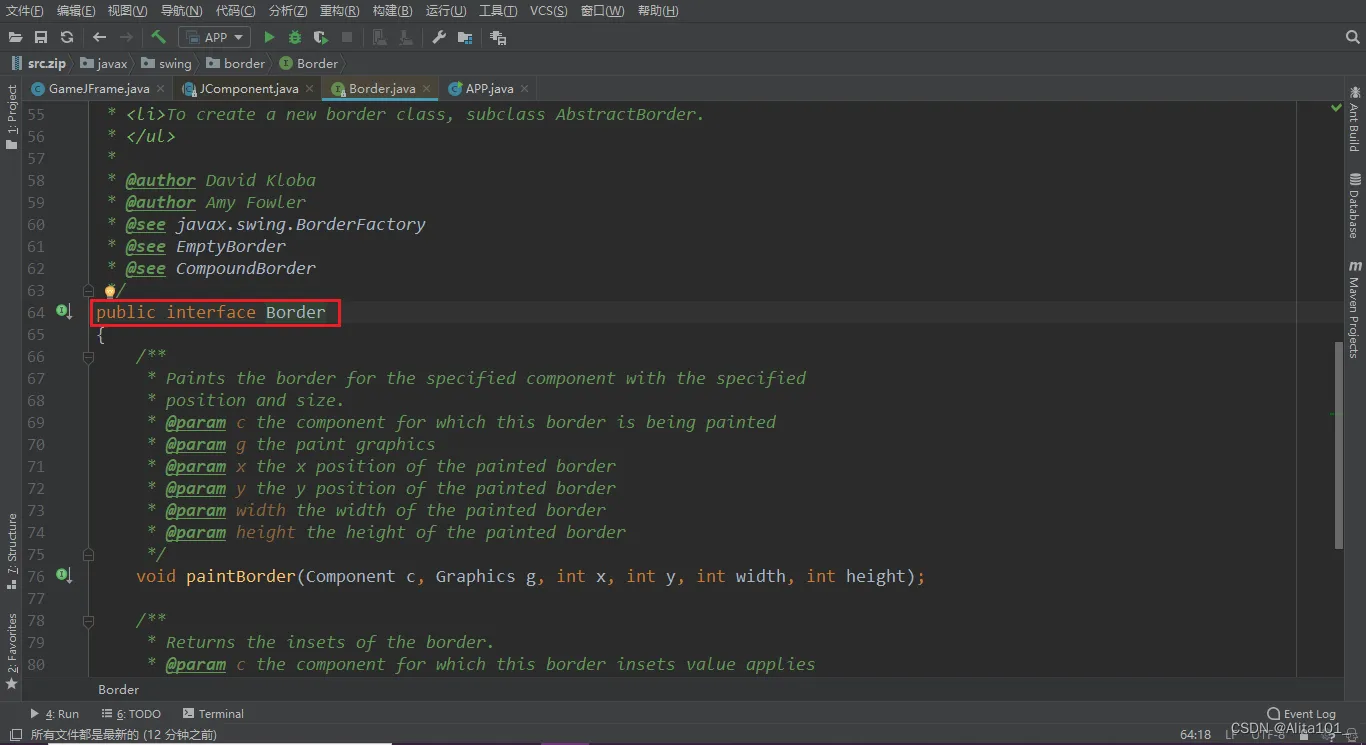Open the 2: Favorites tool window

click(x=12, y=651)
